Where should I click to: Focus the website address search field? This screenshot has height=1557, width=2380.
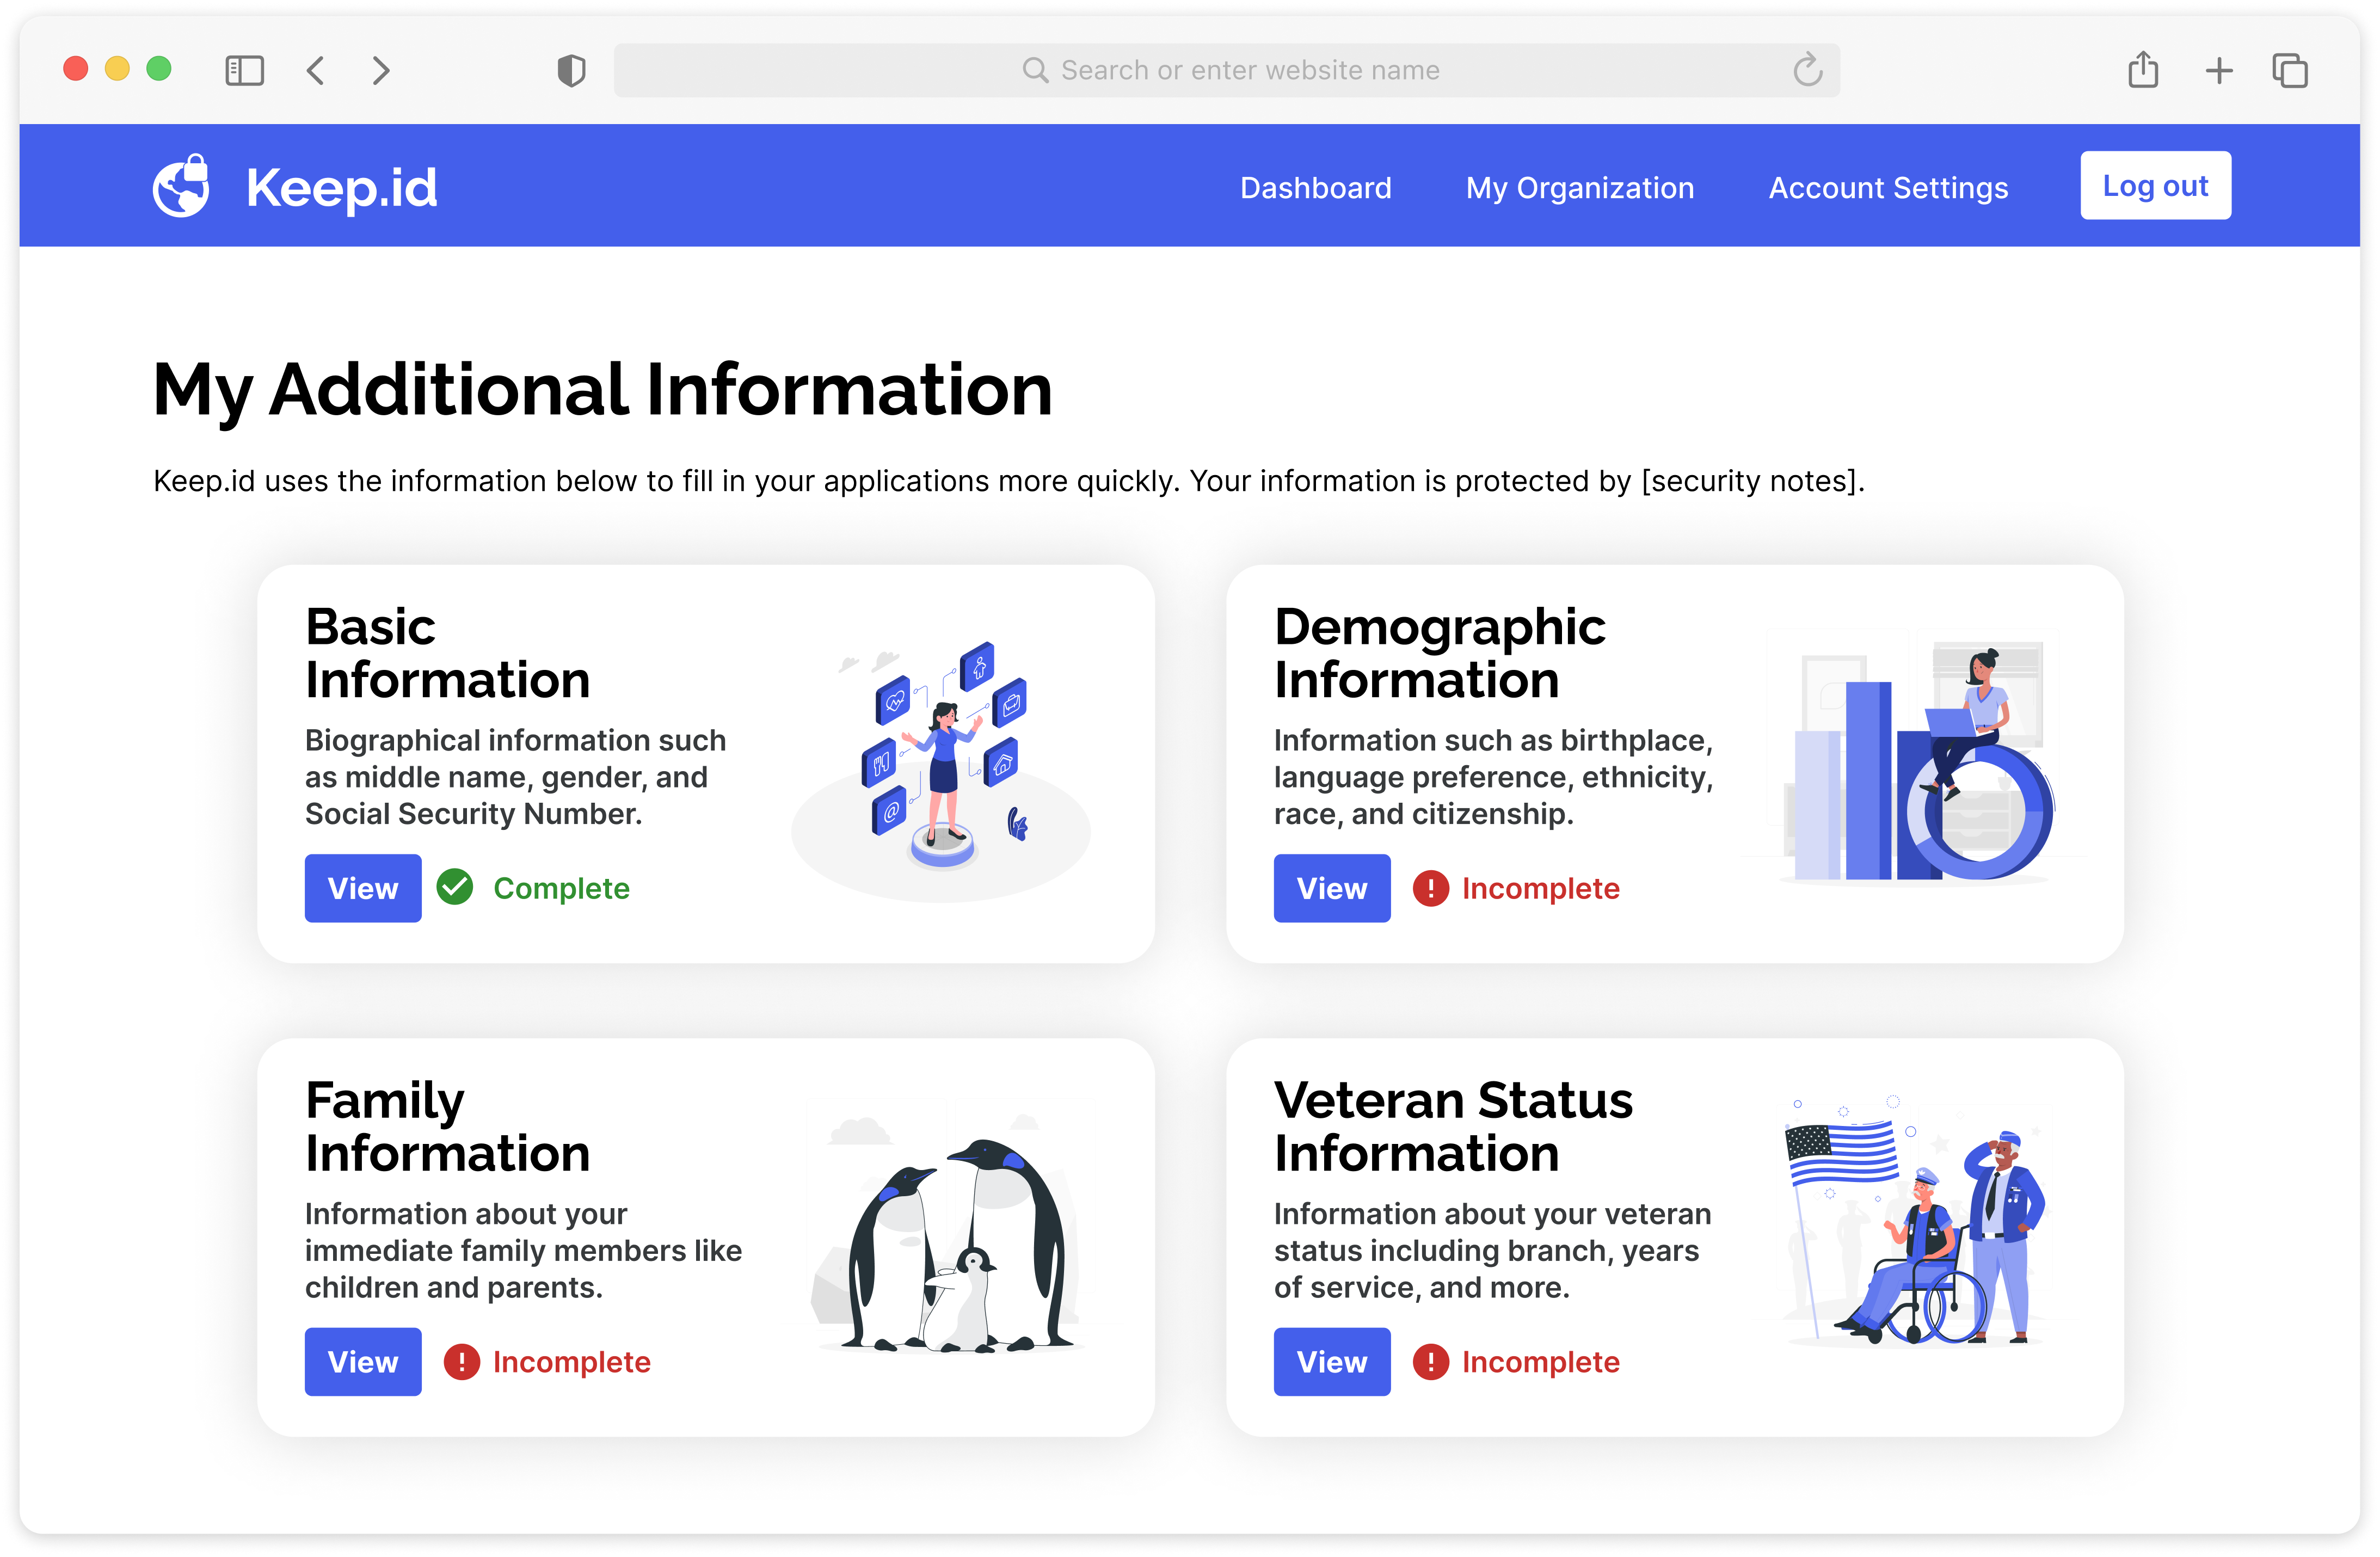click(1225, 70)
